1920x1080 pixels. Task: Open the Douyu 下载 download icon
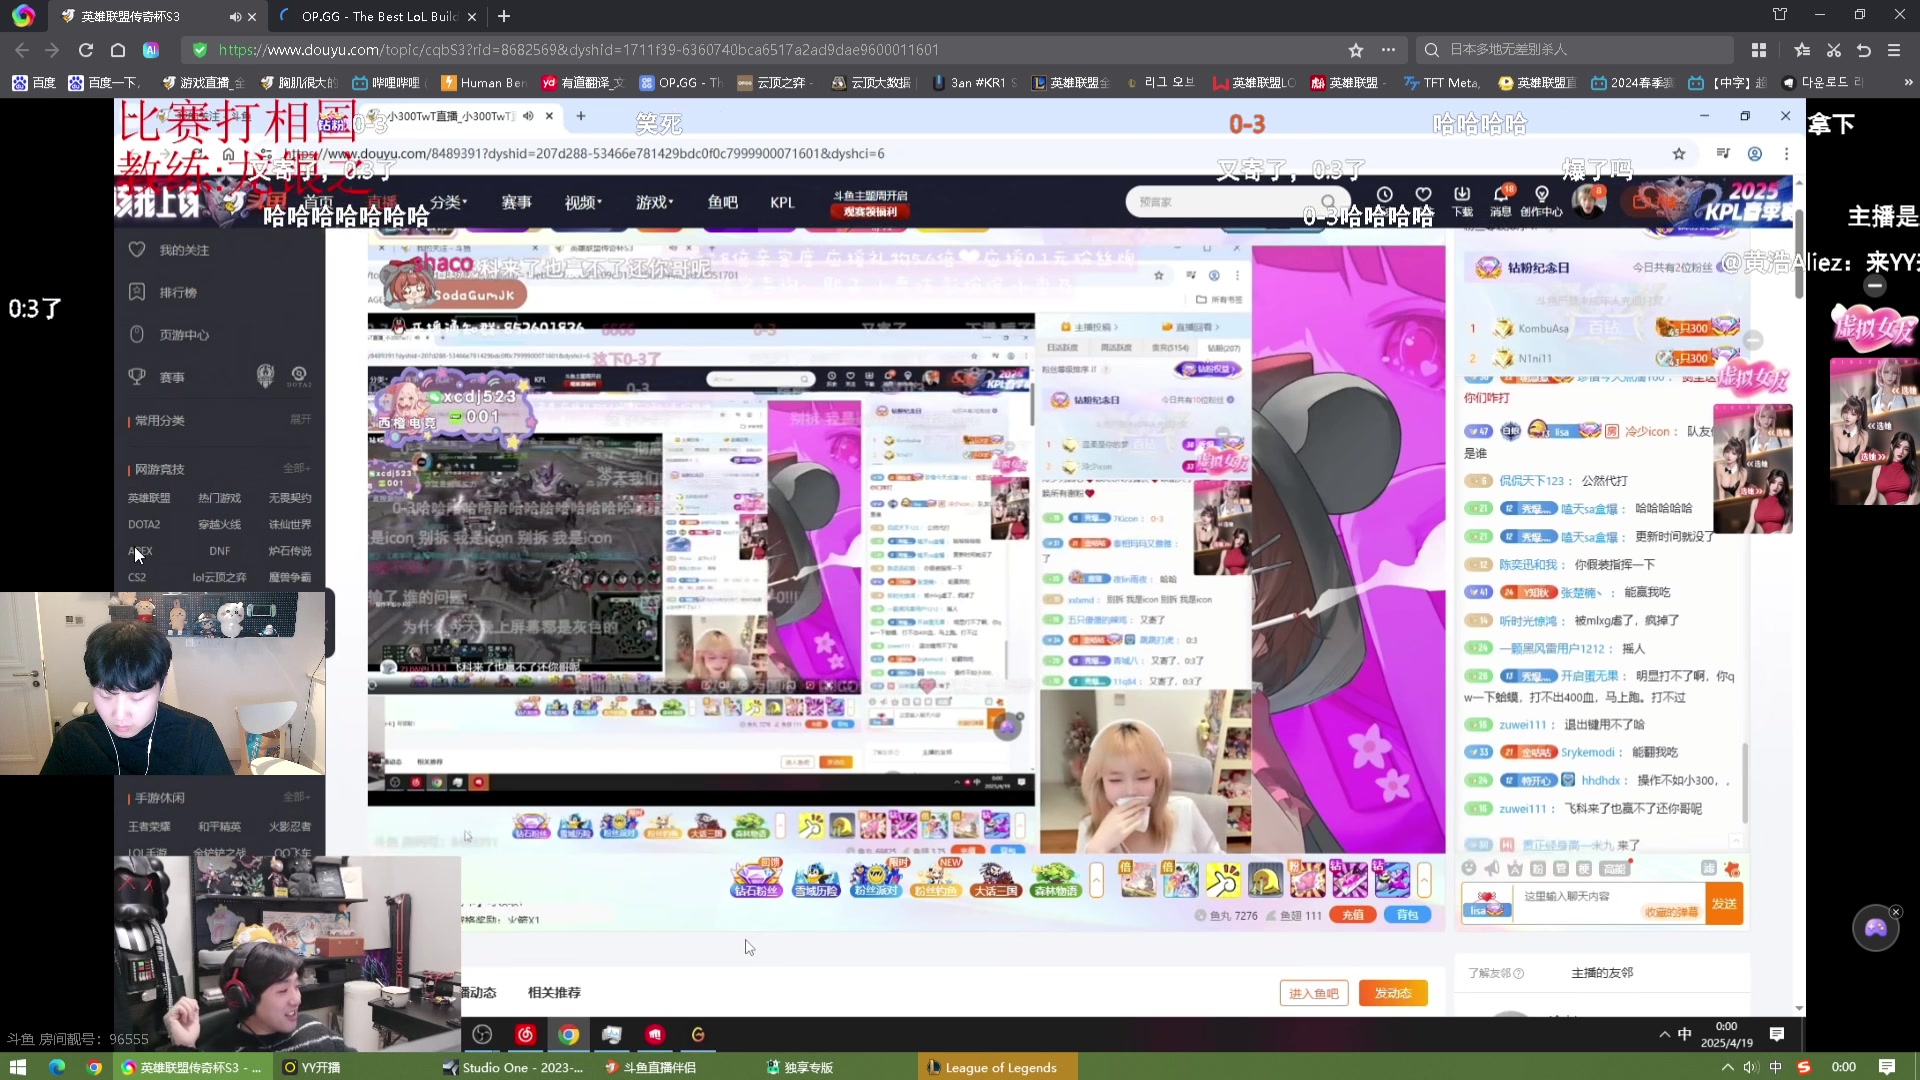(1462, 201)
